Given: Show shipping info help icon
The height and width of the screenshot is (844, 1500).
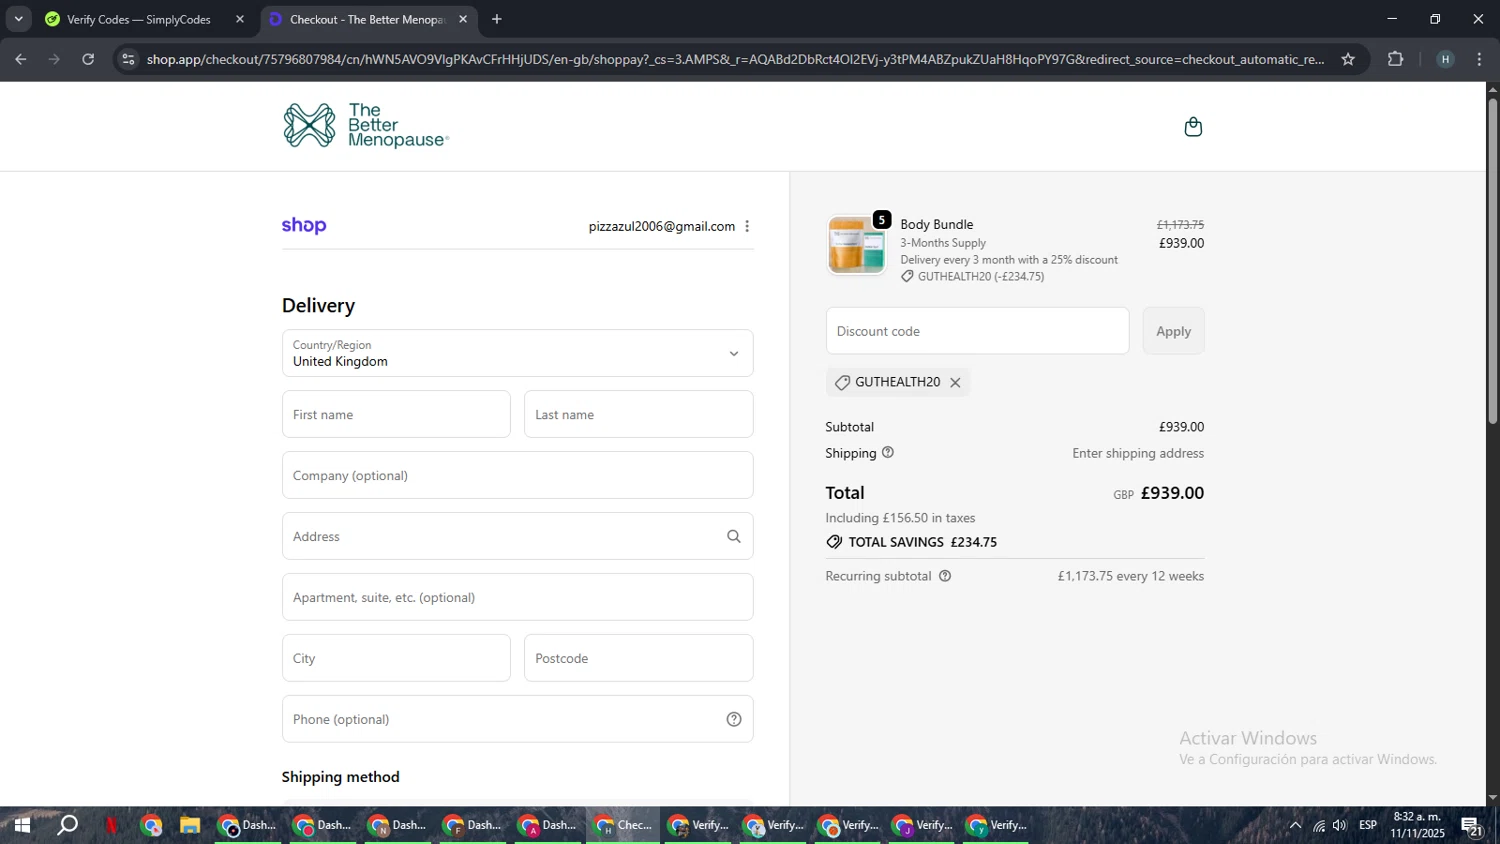Looking at the screenshot, I should pos(888,452).
